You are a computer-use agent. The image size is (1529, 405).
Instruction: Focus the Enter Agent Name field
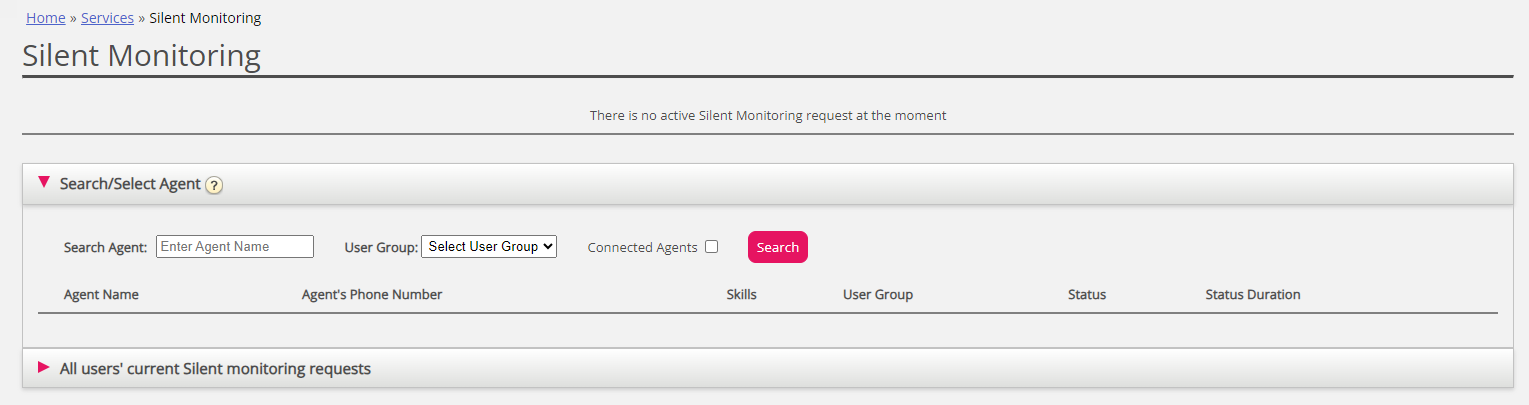(235, 246)
